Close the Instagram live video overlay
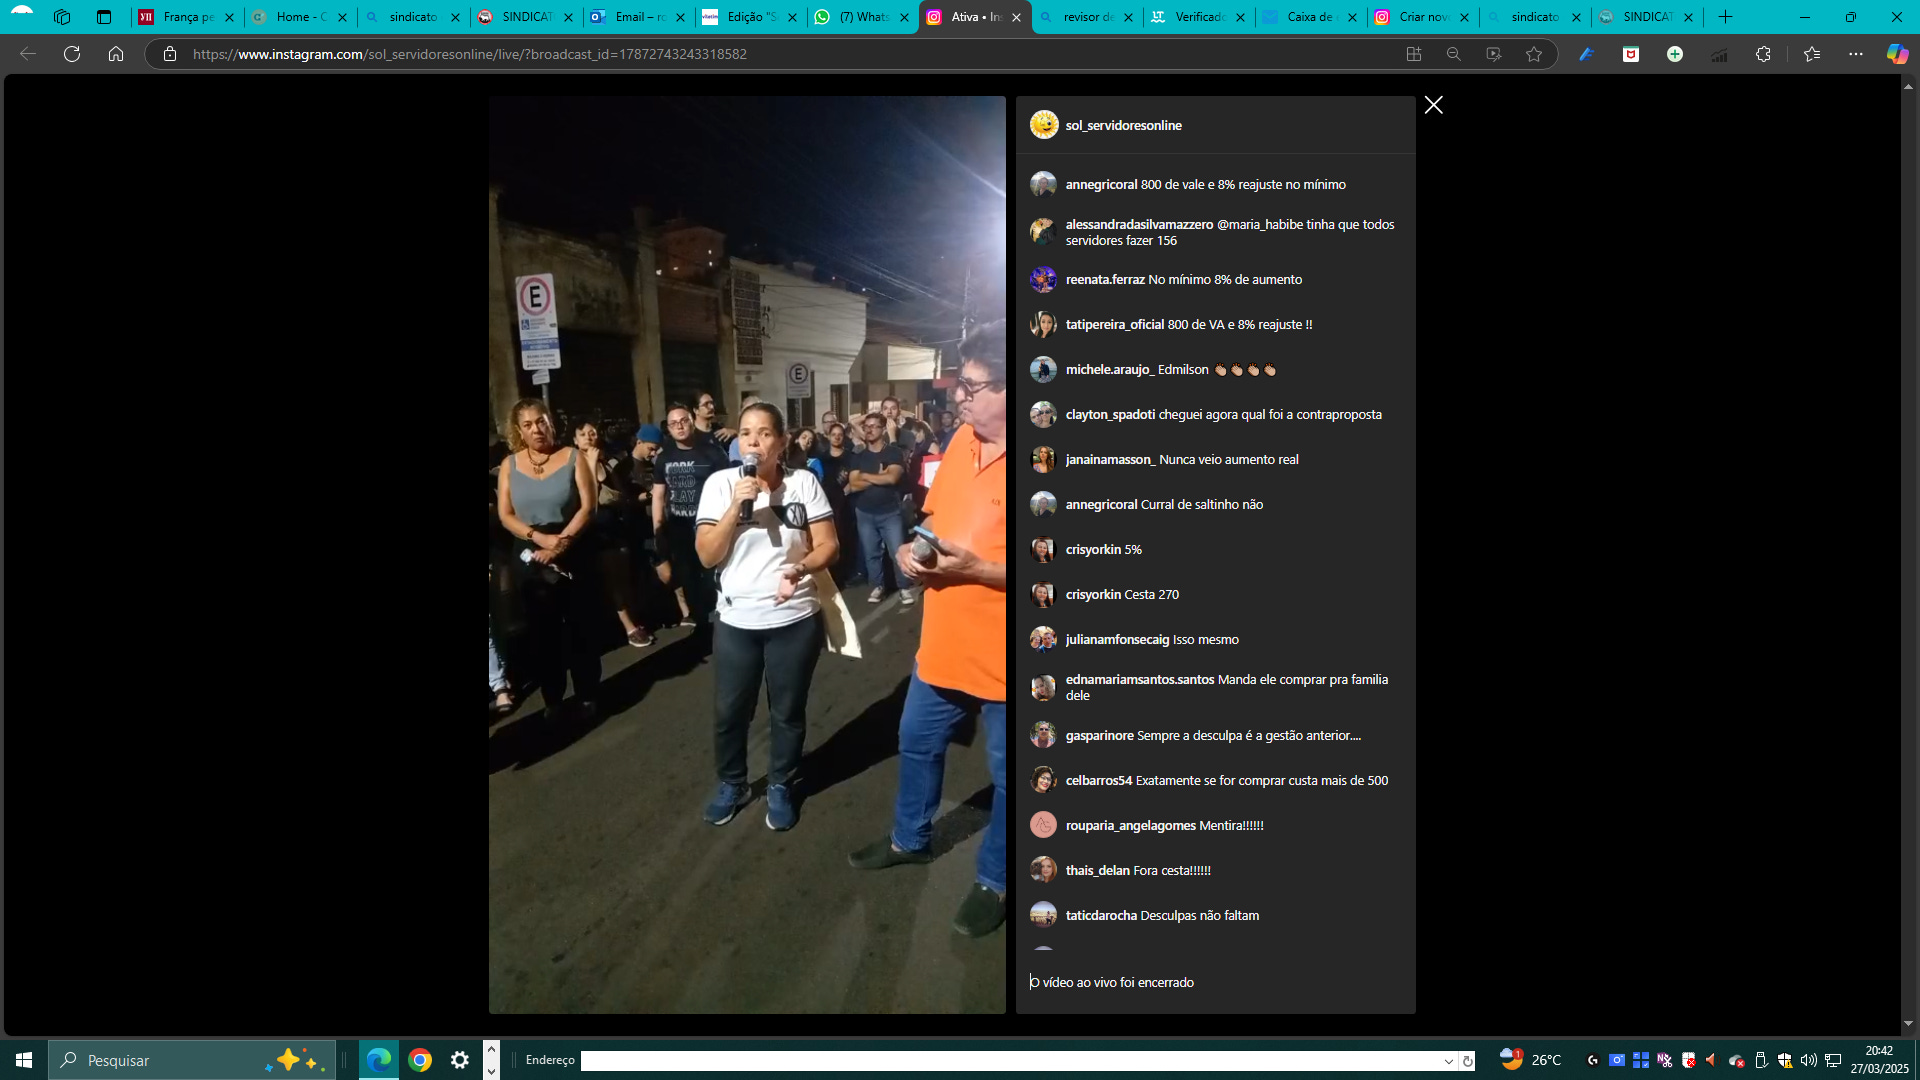This screenshot has height=1080, width=1920. (1433, 105)
